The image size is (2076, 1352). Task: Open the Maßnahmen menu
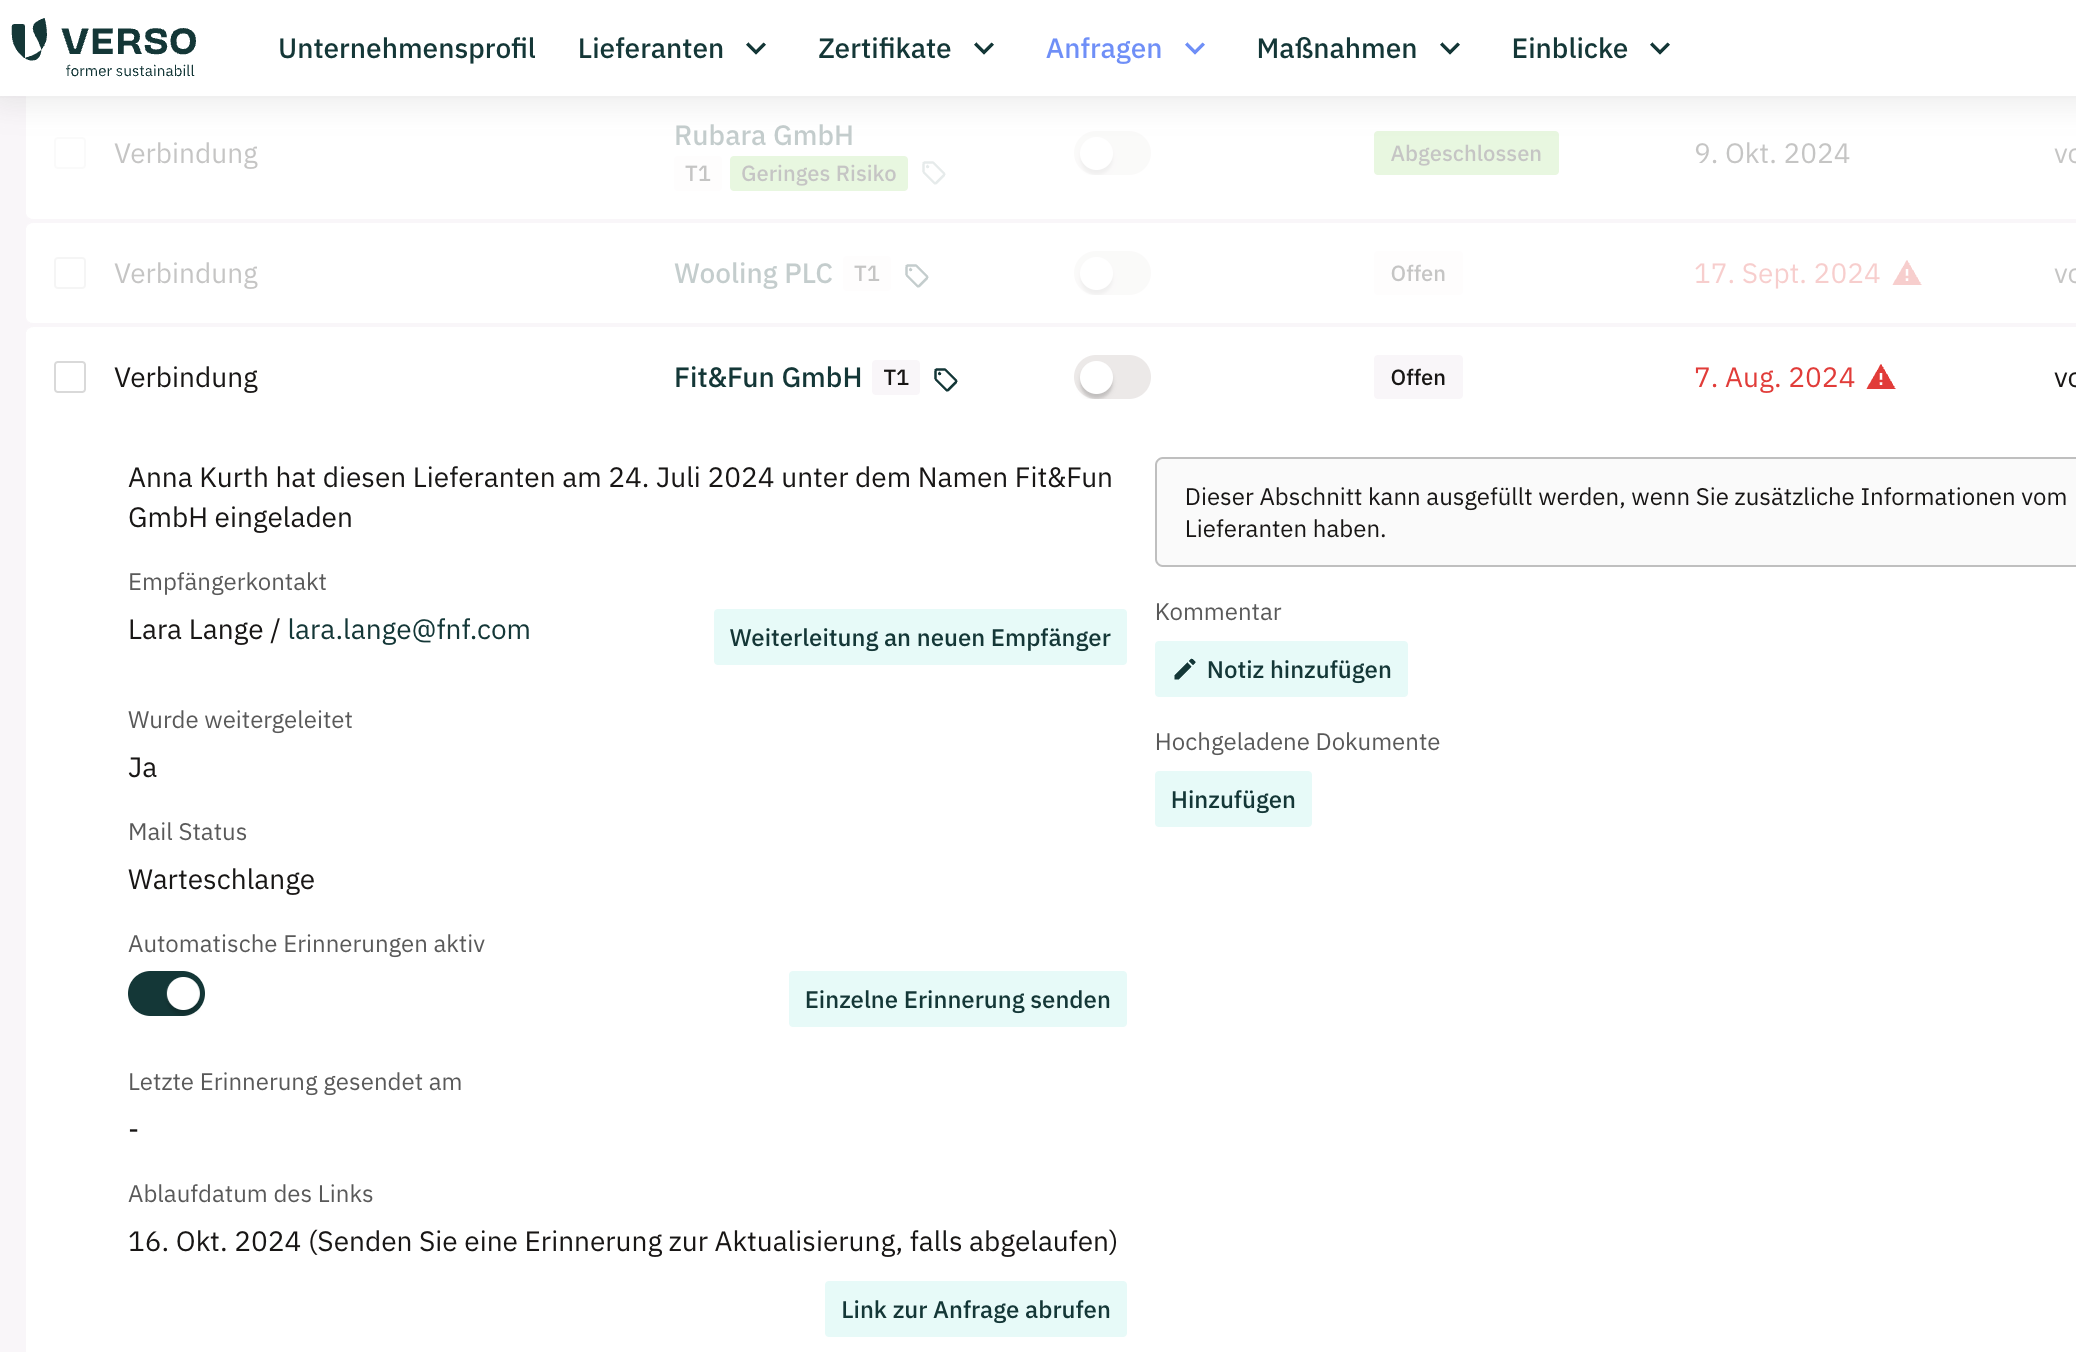(x=1337, y=48)
